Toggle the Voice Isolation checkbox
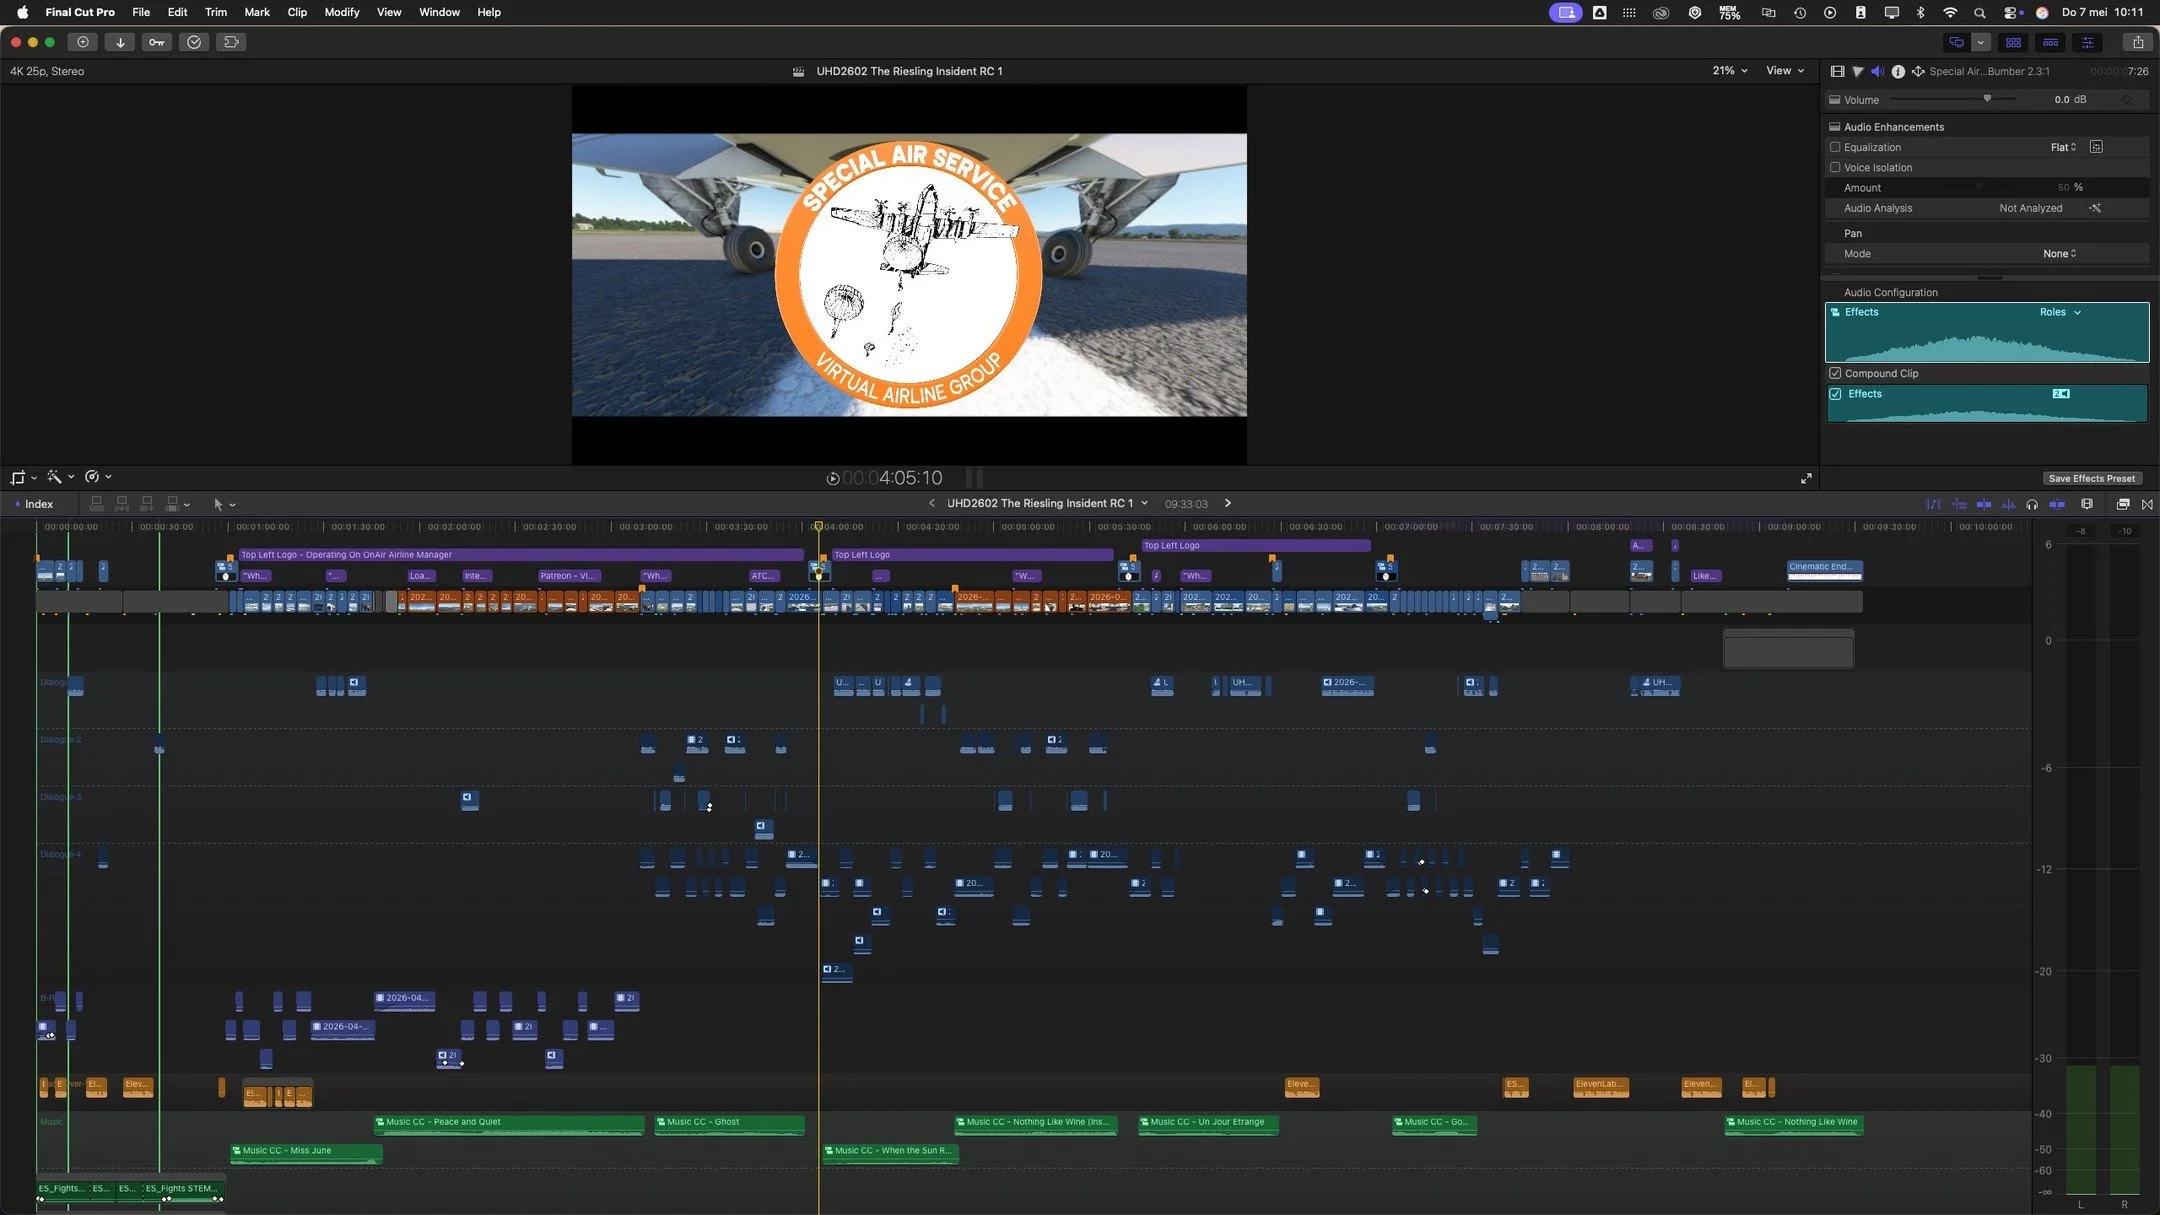 coord(1835,167)
